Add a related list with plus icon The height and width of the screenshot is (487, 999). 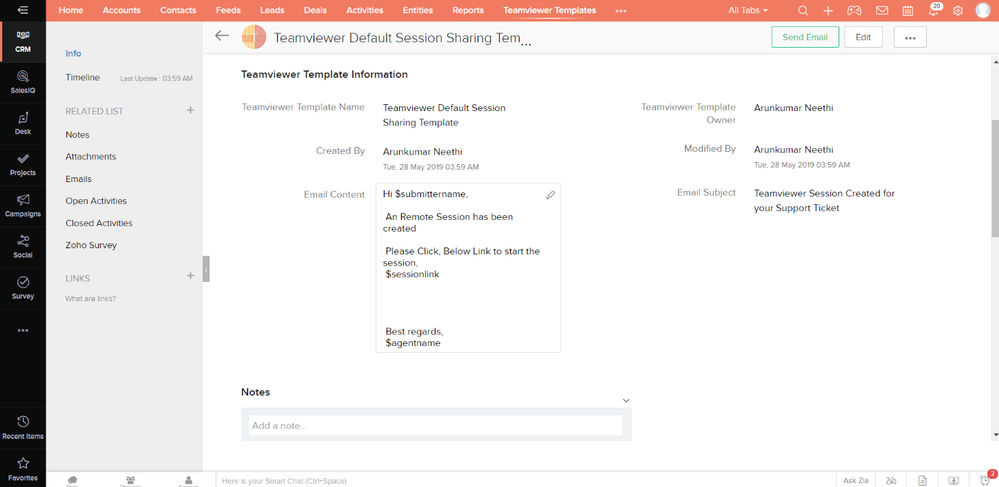click(x=190, y=110)
